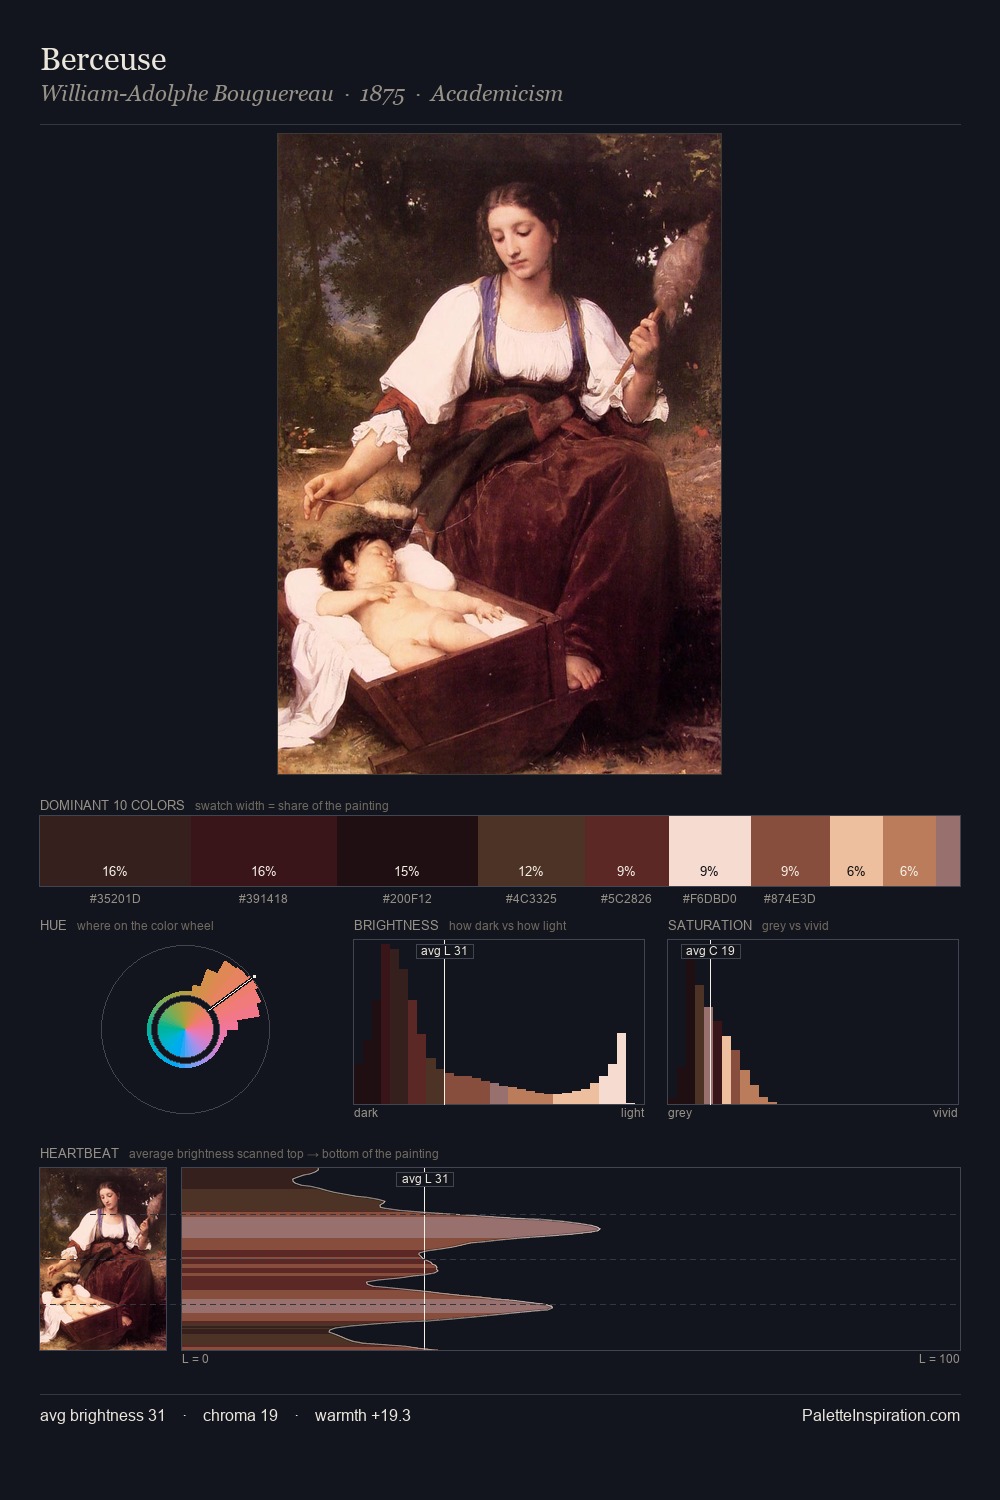
Task: Click the artist name William-Adolphe Bouguereau
Action: coord(187,94)
